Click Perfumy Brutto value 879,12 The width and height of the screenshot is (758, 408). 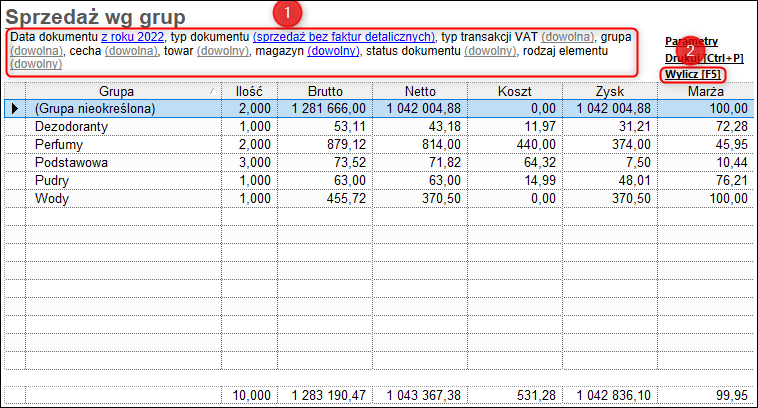[x=347, y=145]
